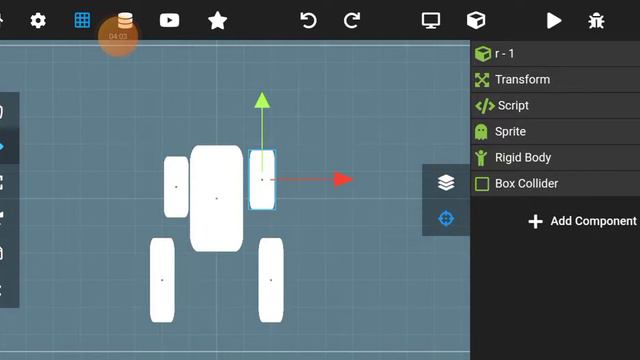Click the green Y-axis gizmo arrow
The image size is (640, 360).
coord(262,101)
